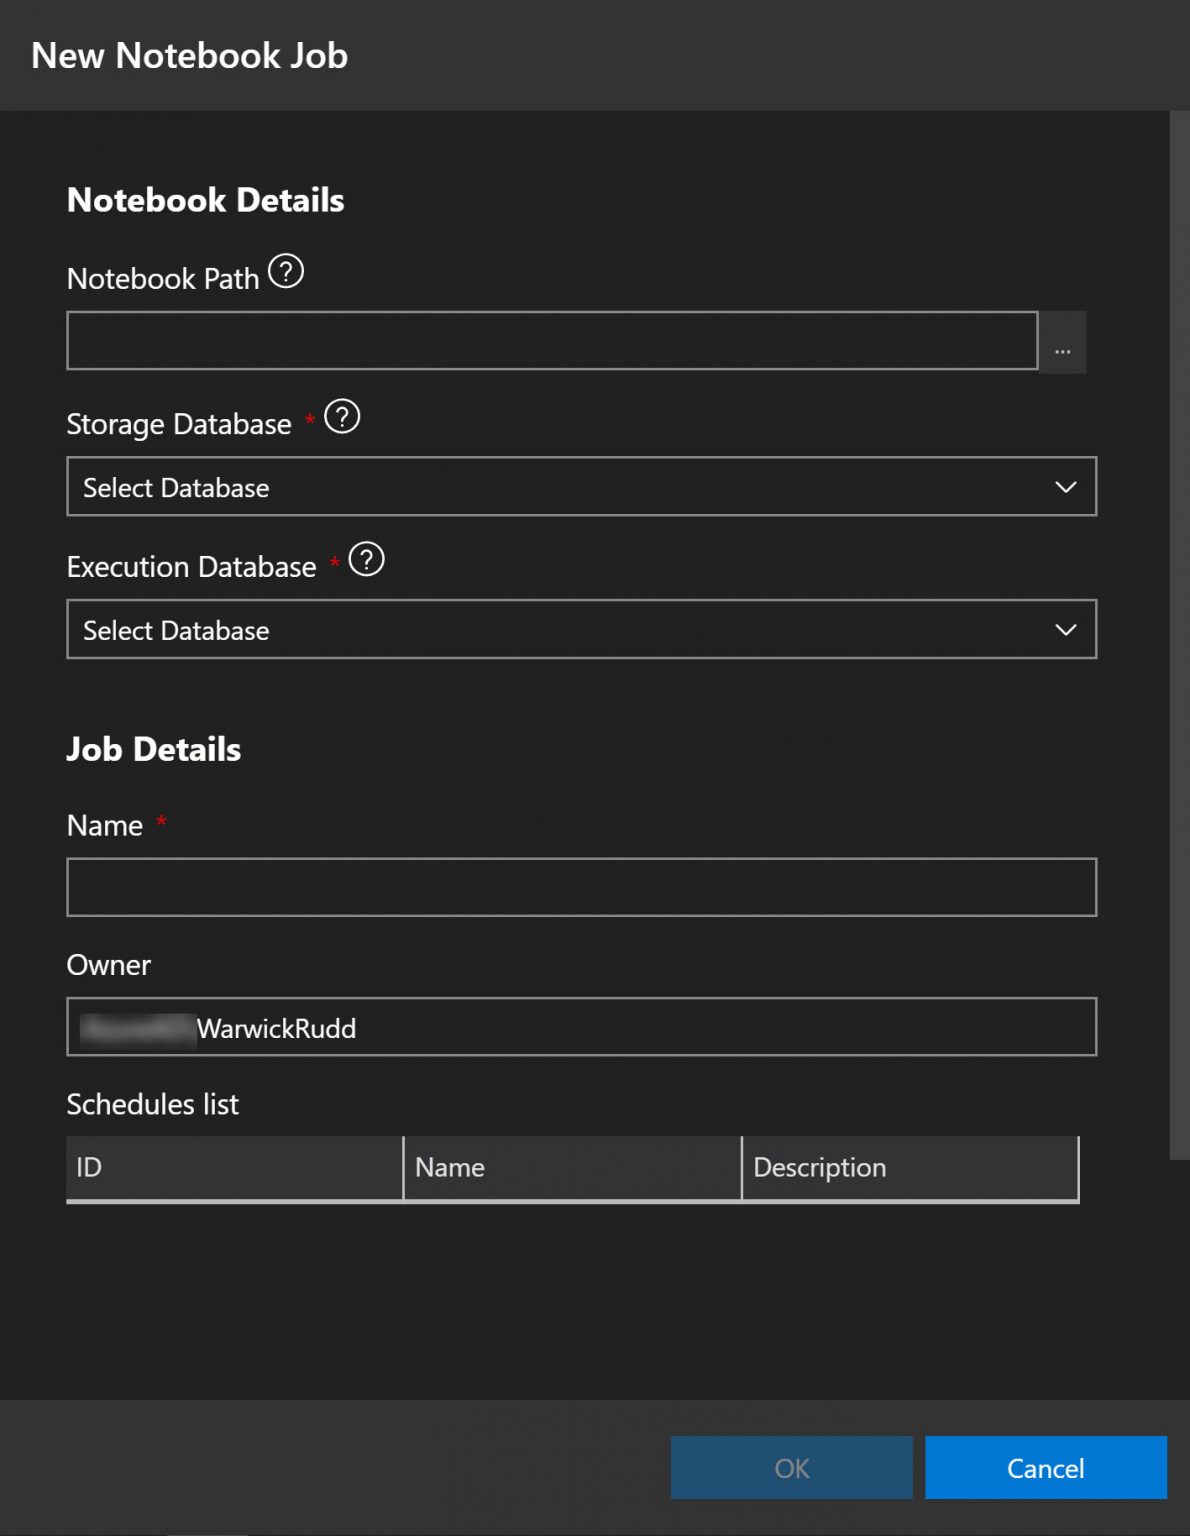Click the Cancel button
1190x1536 pixels.
coord(1045,1467)
